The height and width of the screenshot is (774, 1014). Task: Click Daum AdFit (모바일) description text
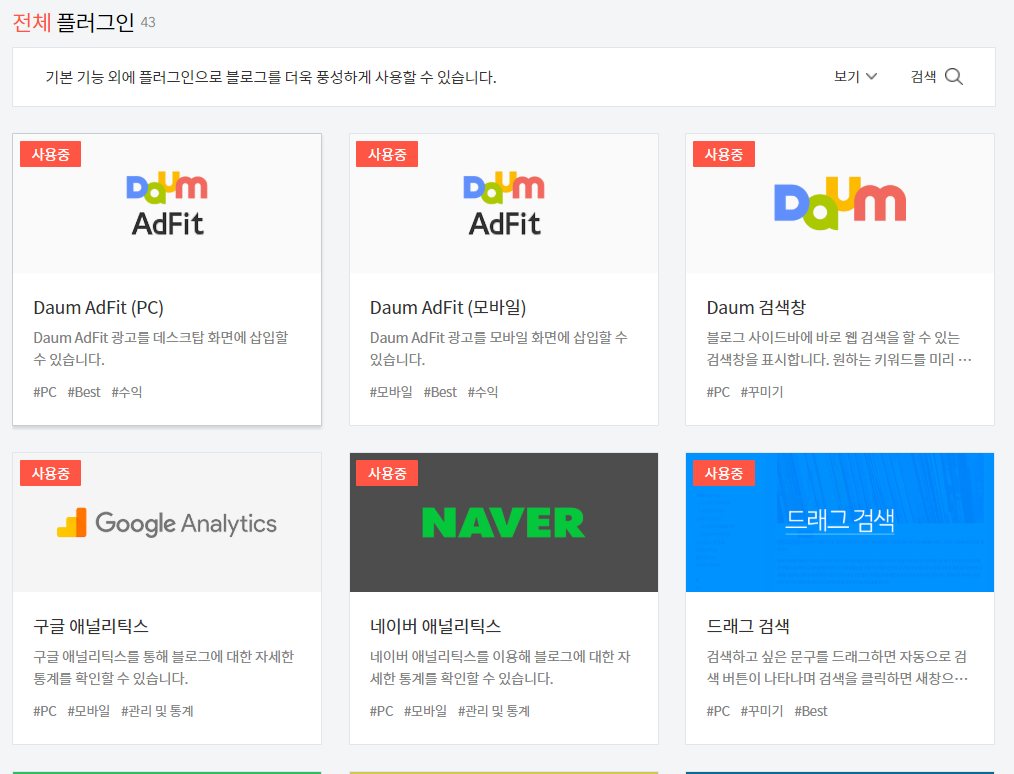click(499, 349)
